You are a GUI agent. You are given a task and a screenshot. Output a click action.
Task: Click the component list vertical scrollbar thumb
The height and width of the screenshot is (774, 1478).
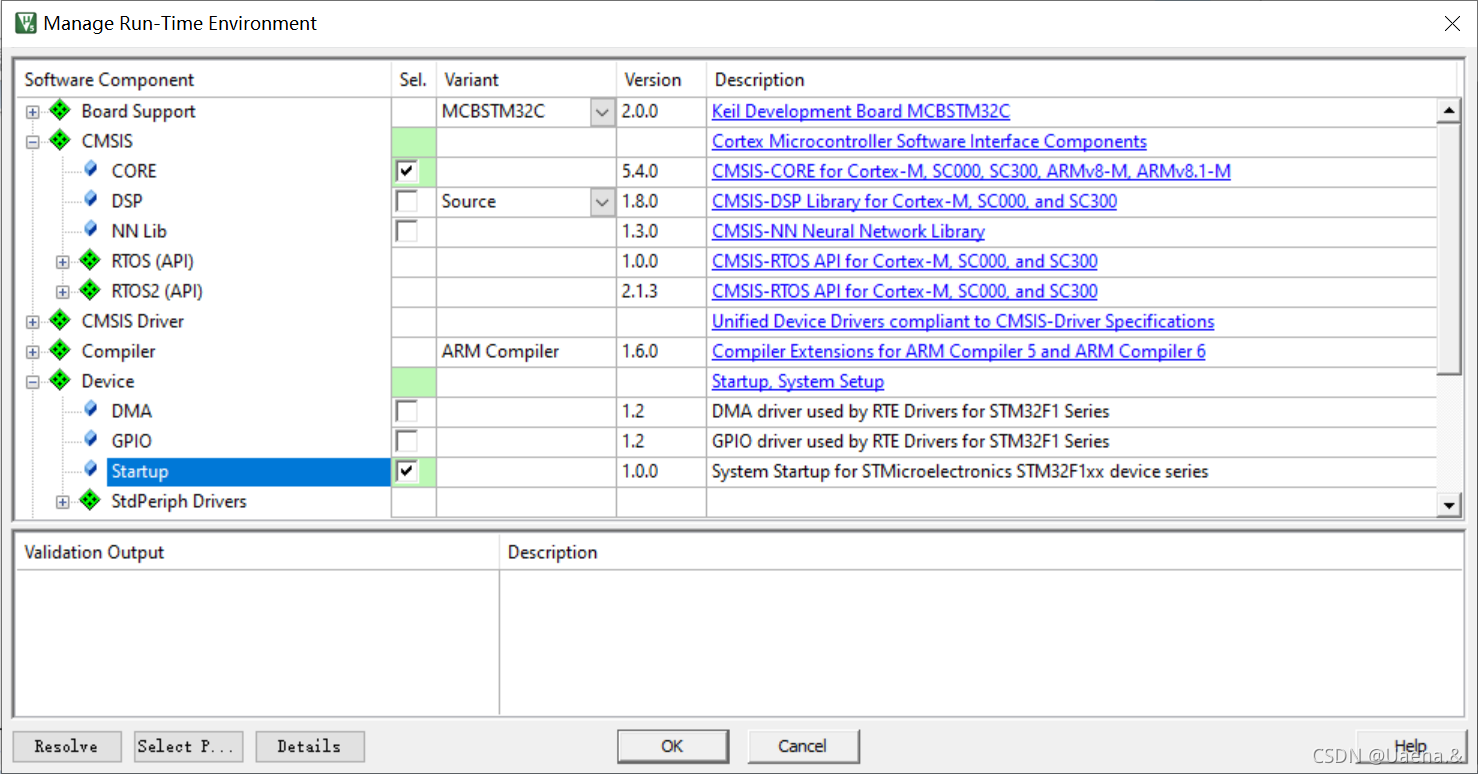[x=1448, y=247]
